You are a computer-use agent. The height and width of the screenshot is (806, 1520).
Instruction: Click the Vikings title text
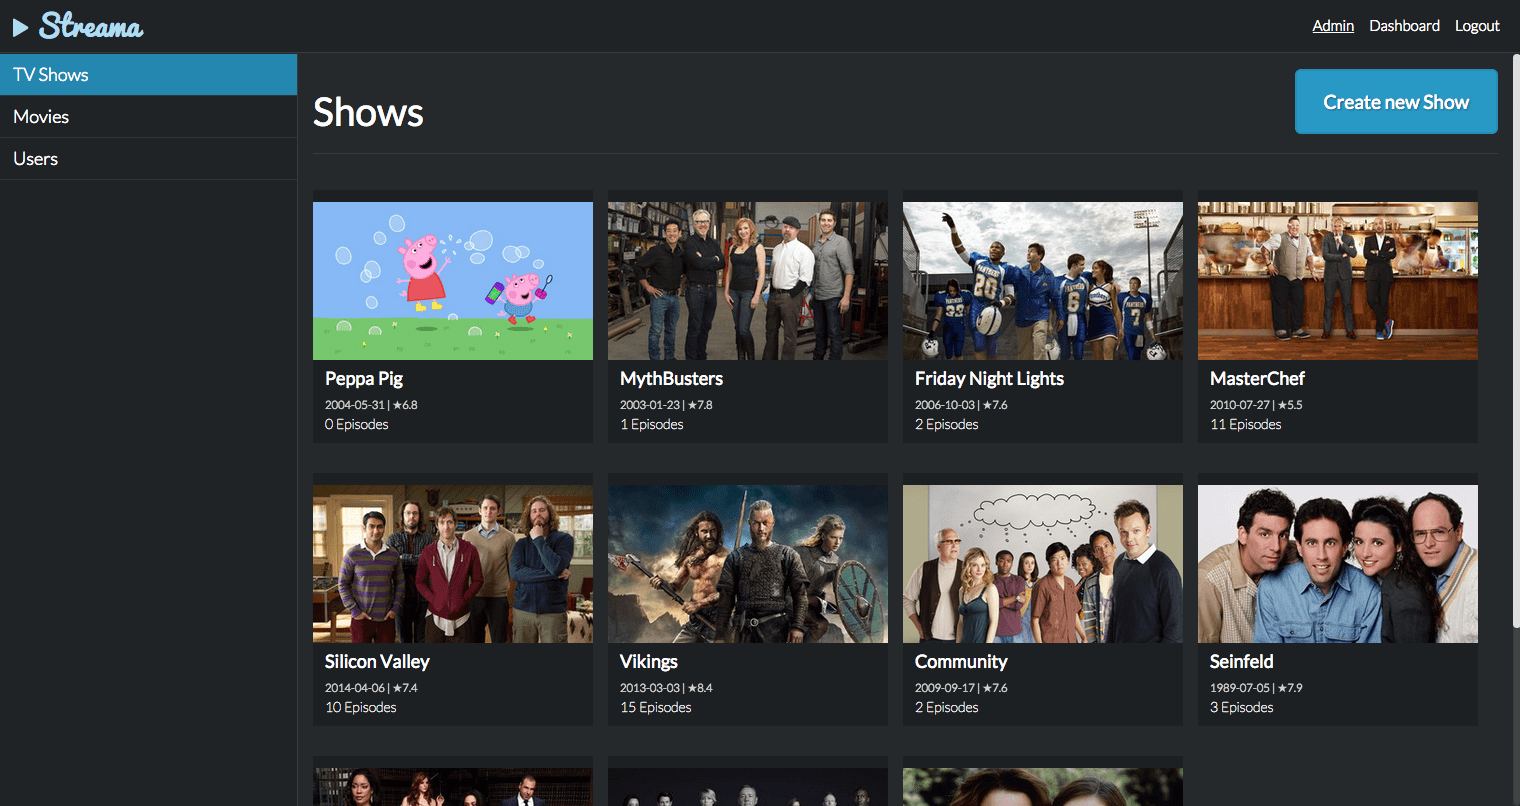[649, 662]
